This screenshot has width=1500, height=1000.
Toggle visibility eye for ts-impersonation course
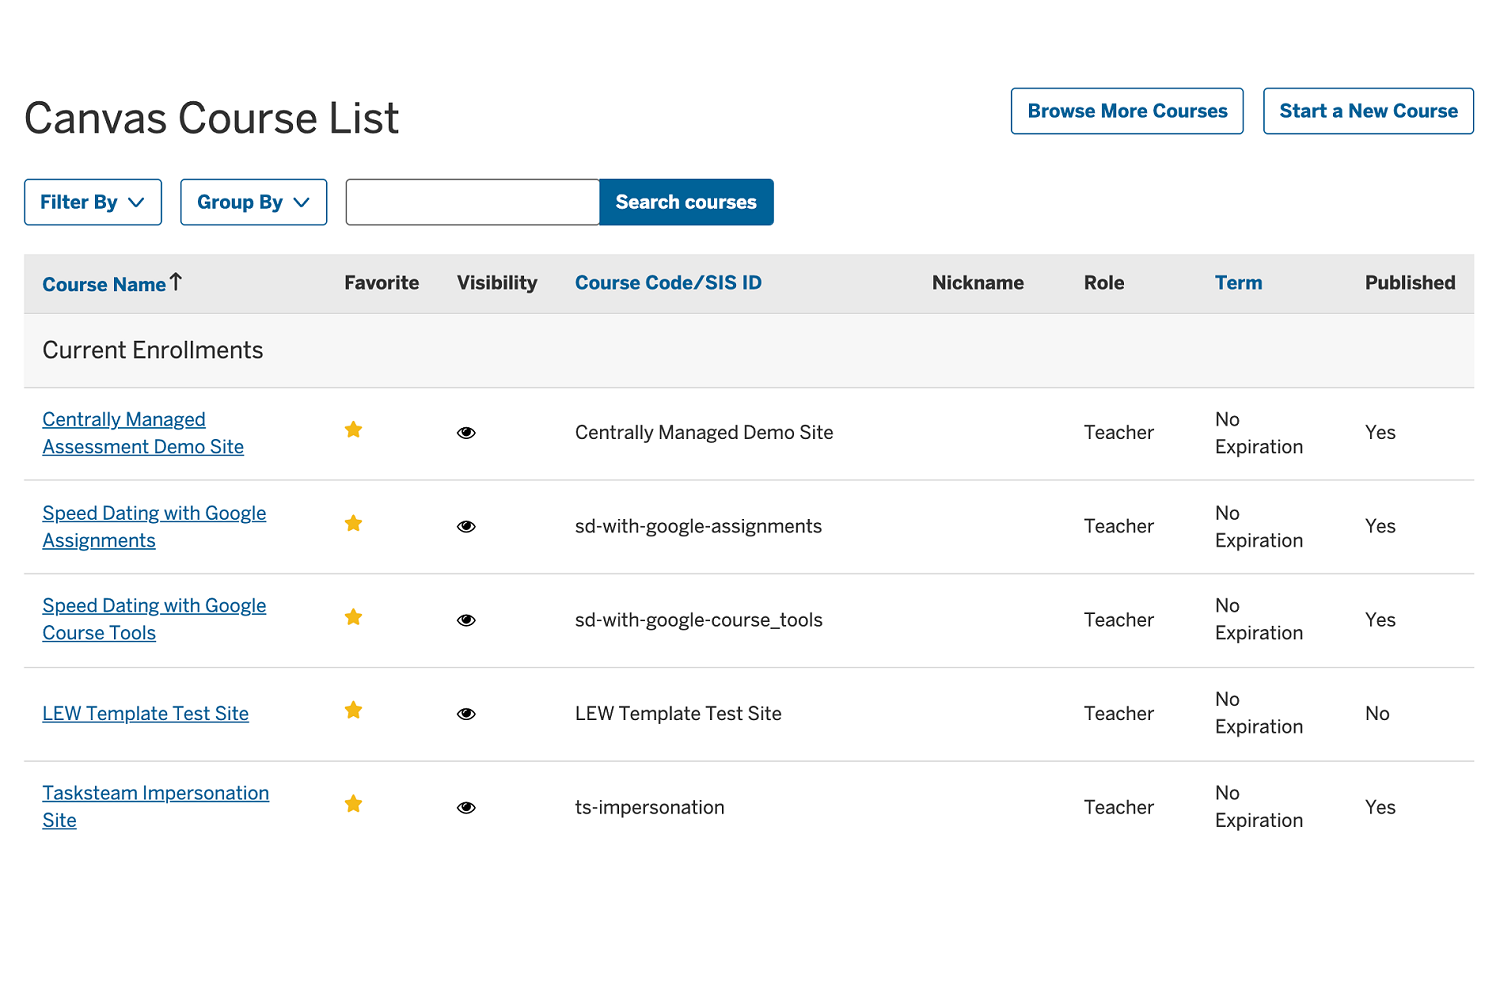point(466,808)
